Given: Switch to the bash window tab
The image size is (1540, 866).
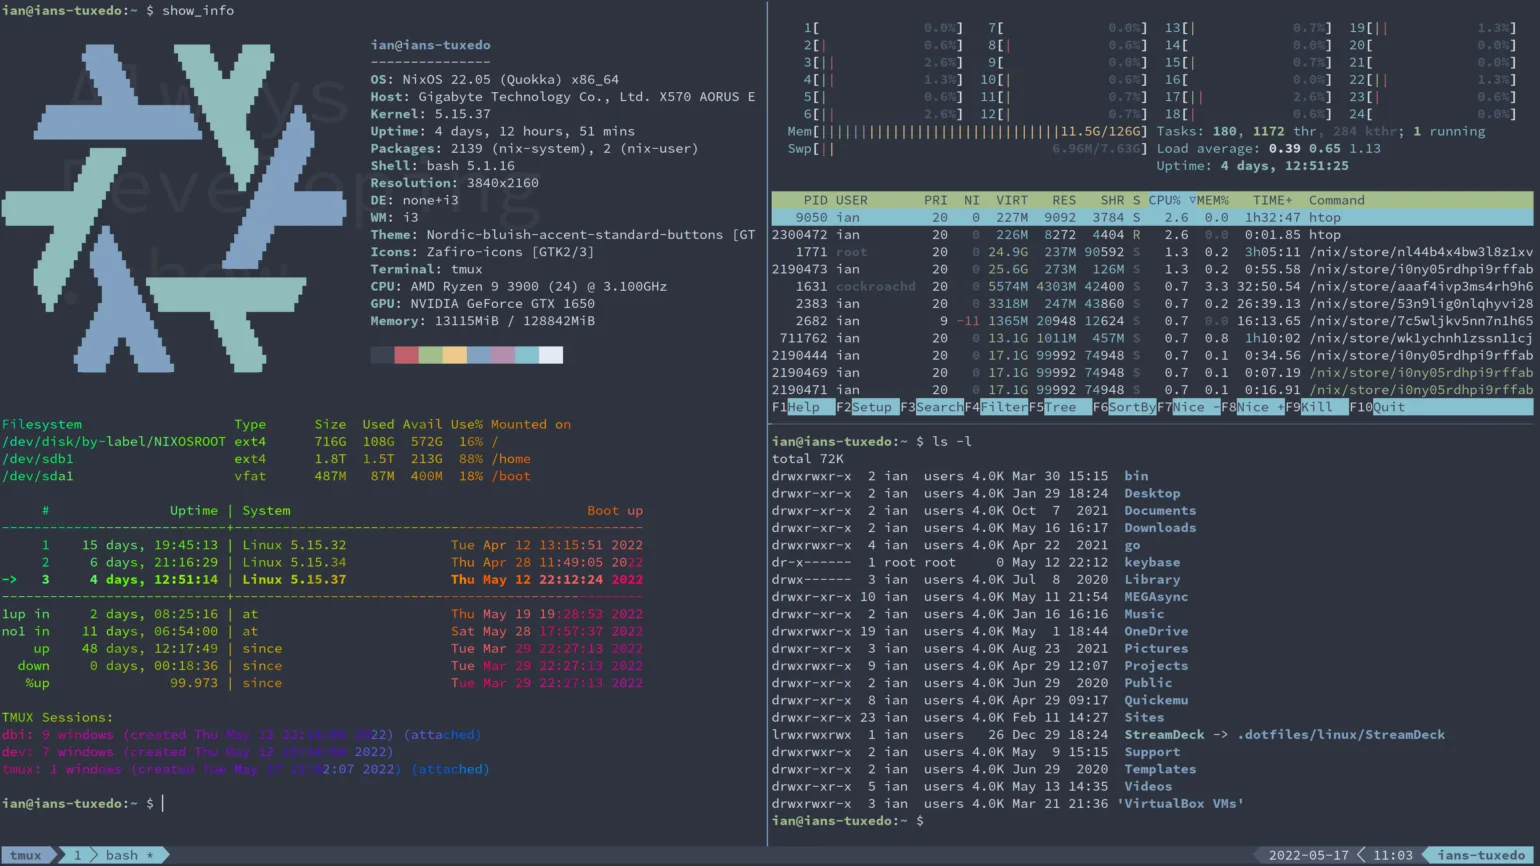Looking at the screenshot, I should [122, 855].
